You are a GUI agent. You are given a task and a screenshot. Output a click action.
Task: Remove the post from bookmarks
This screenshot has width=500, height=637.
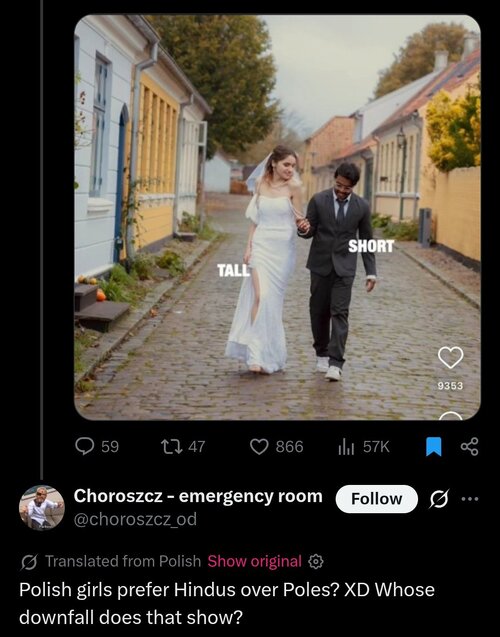coord(433,446)
